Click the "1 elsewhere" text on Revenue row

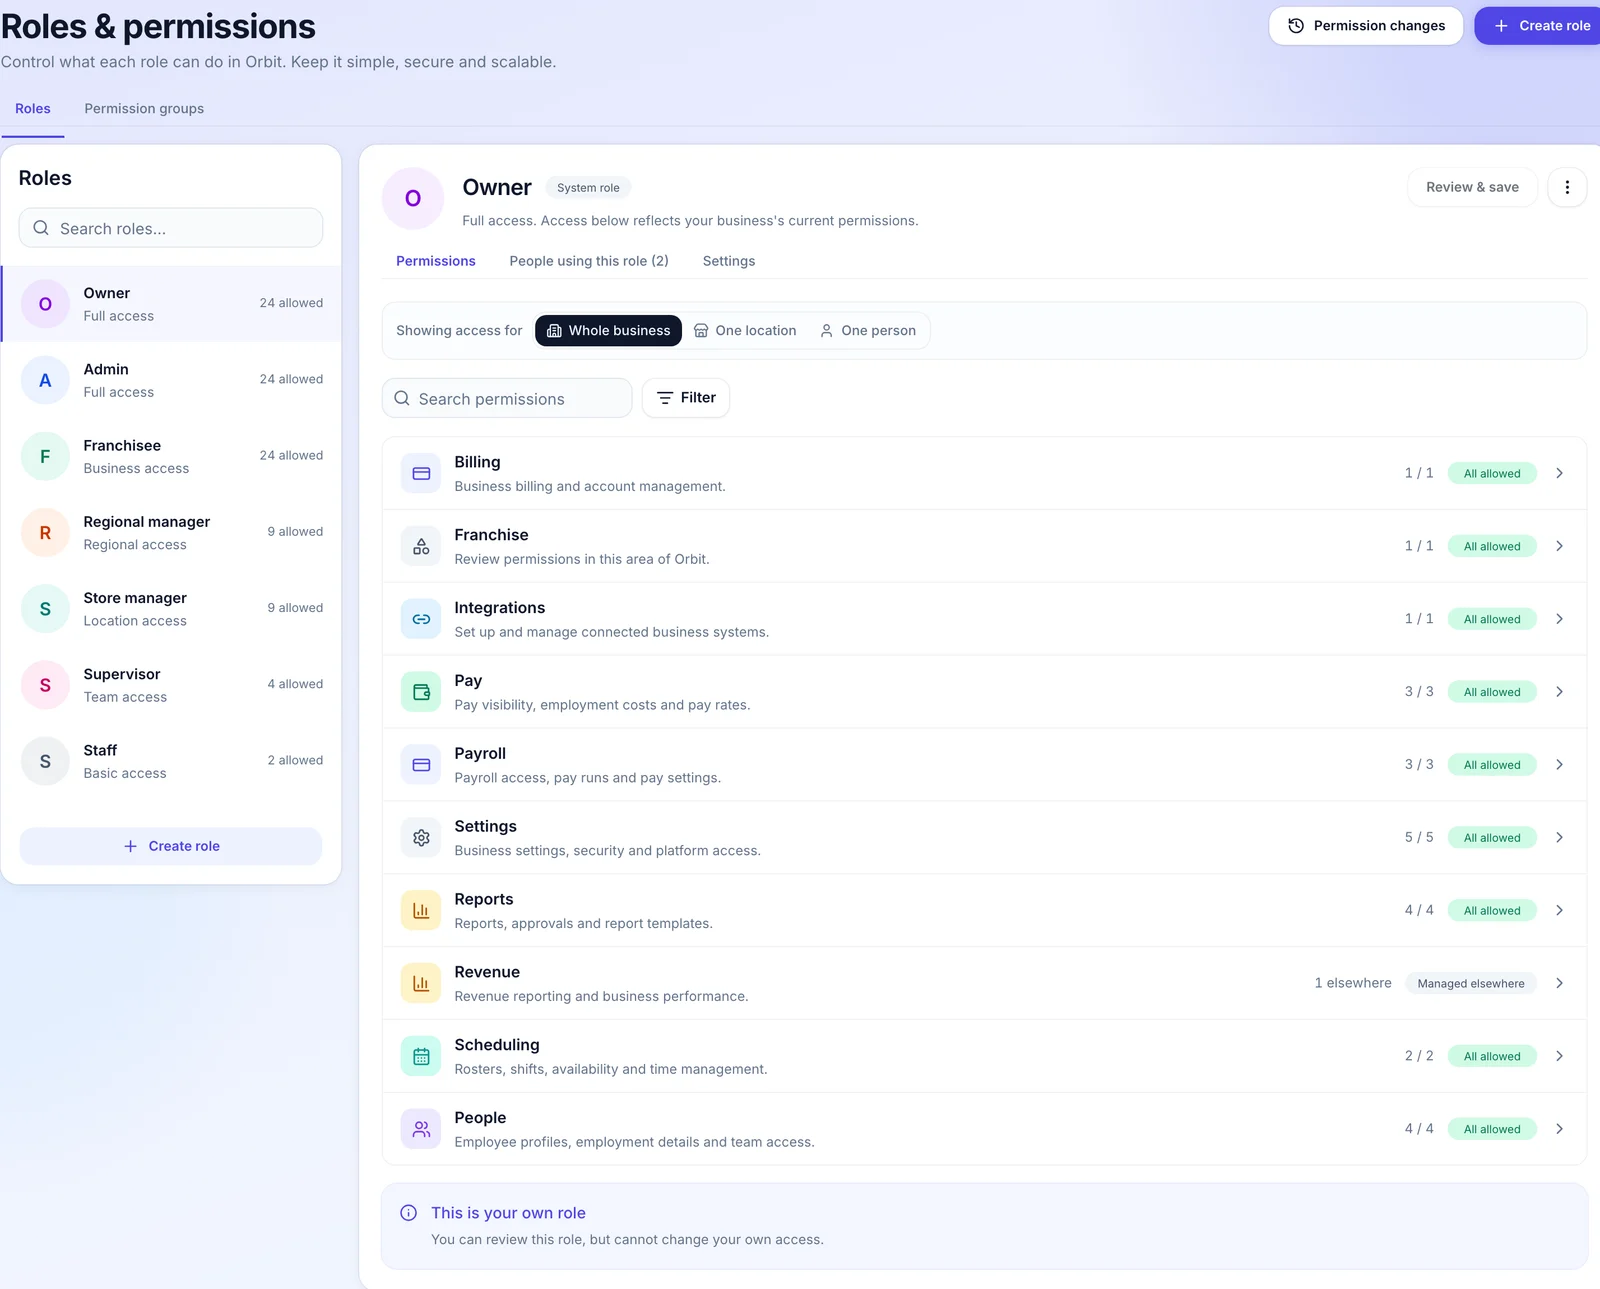click(x=1353, y=983)
